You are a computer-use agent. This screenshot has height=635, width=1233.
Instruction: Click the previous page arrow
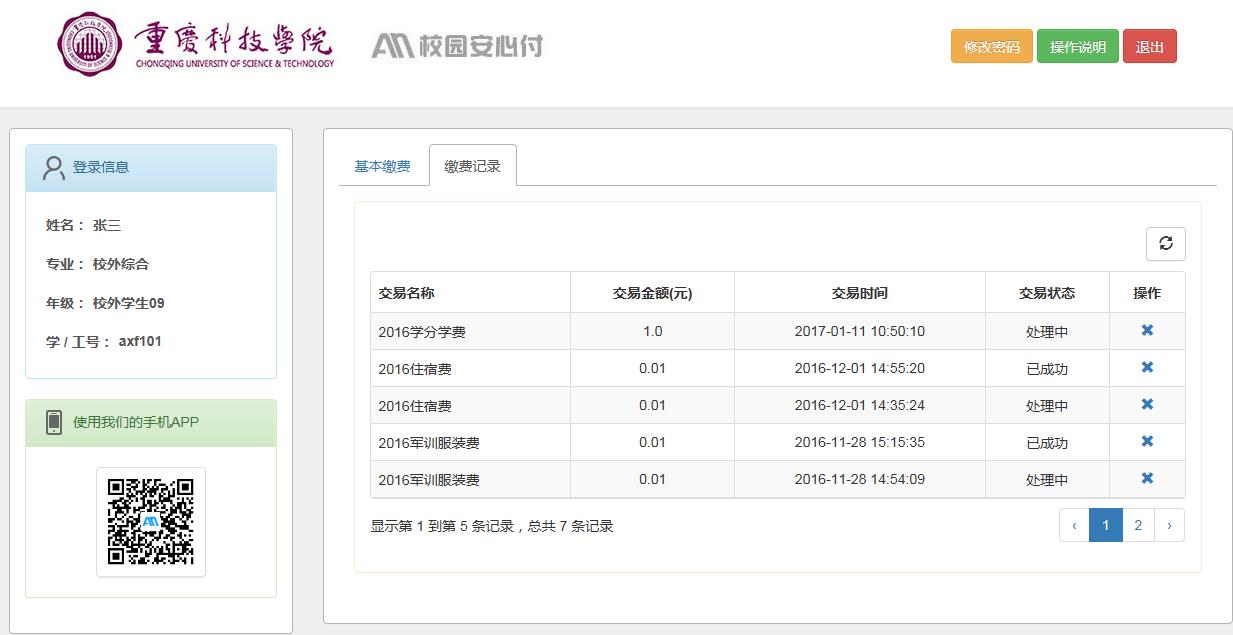click(x=1074, y=524)
